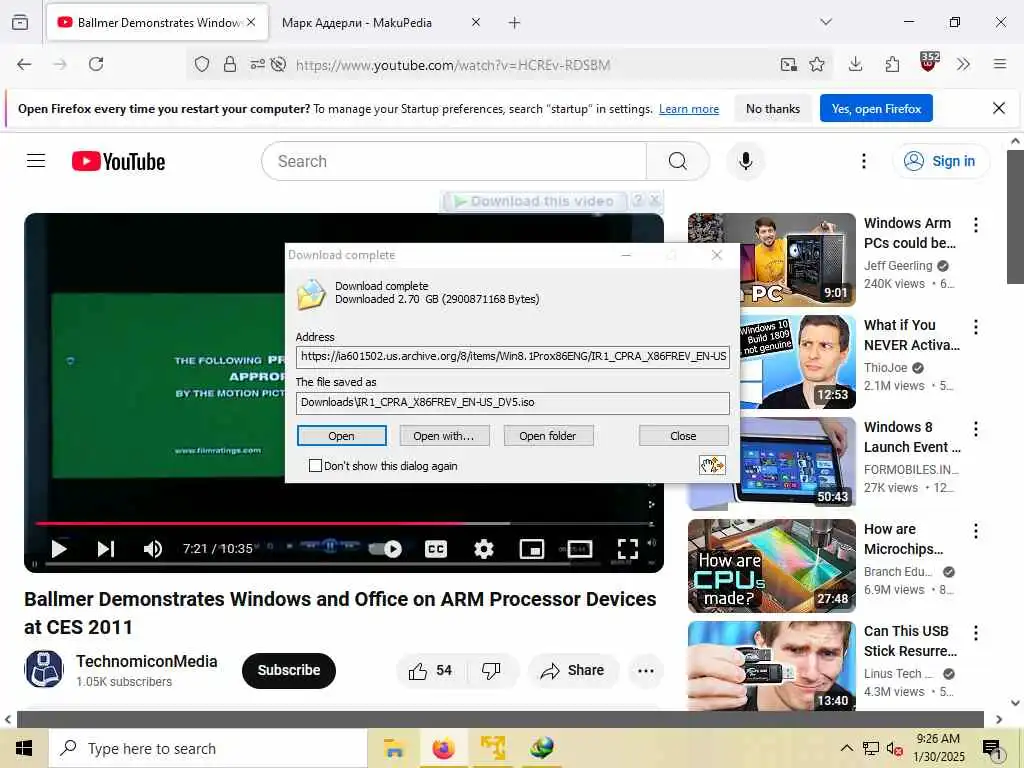Enter fullscreen mode

pyautogui.click(x=628, y=549)
